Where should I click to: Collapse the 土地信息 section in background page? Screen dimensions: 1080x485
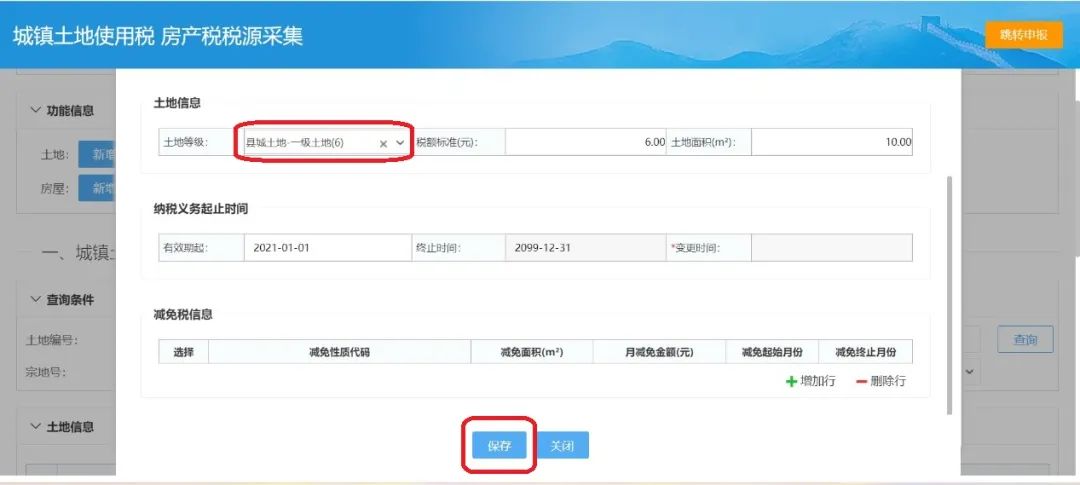(x=36, y=426)
